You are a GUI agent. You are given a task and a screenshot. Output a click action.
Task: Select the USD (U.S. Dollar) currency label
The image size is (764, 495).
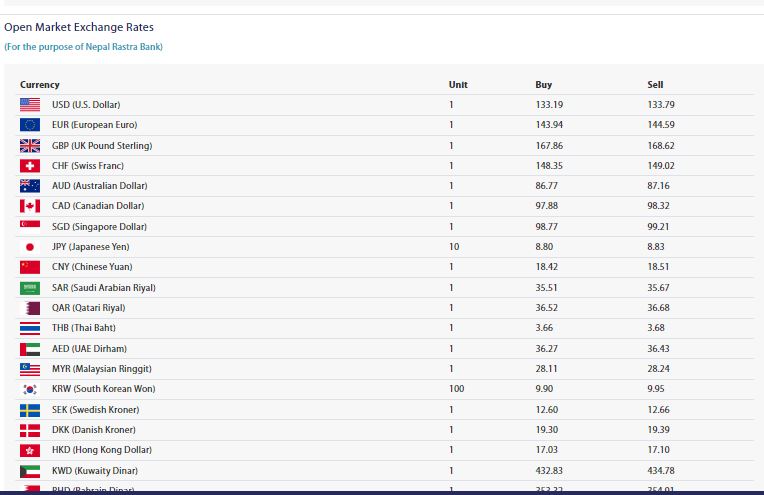point(86,105)
